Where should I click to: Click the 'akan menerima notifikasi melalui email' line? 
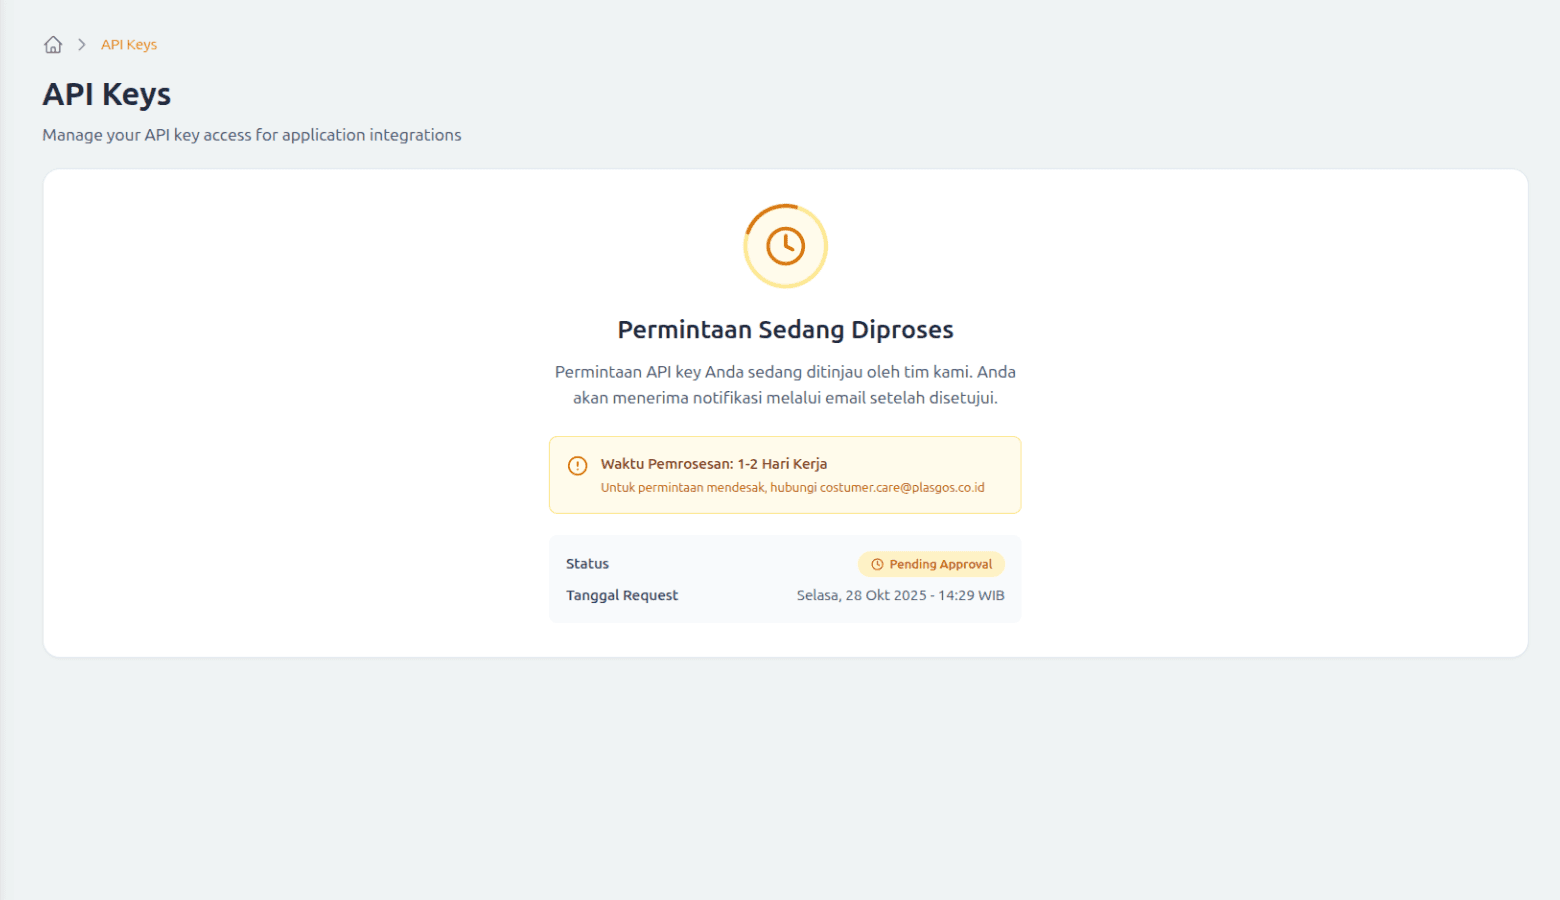(x=785, y=398)
